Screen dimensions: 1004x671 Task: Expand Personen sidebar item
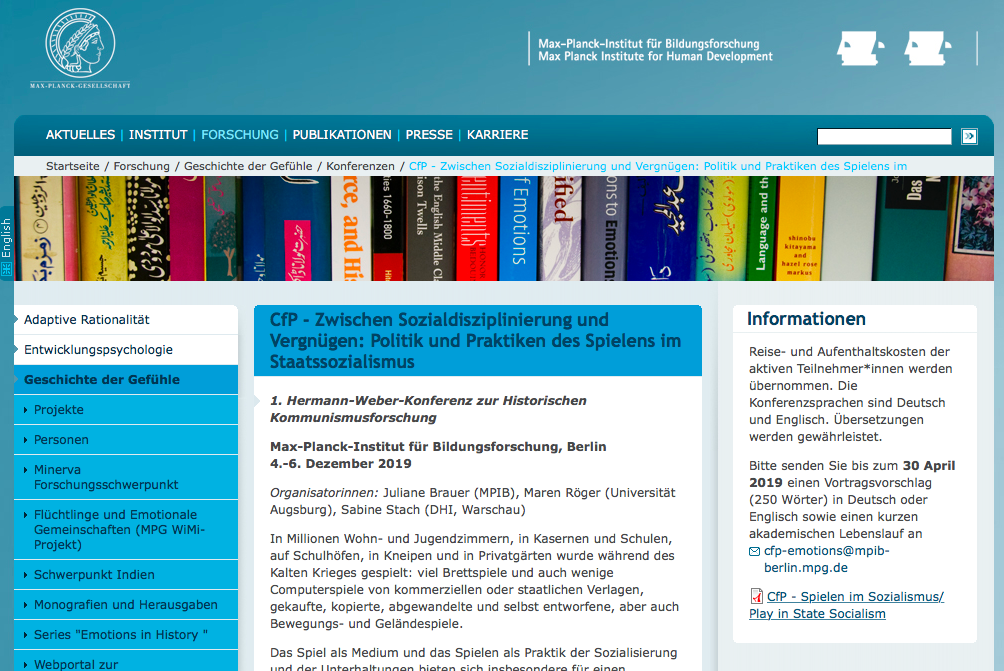pos(126,440)
